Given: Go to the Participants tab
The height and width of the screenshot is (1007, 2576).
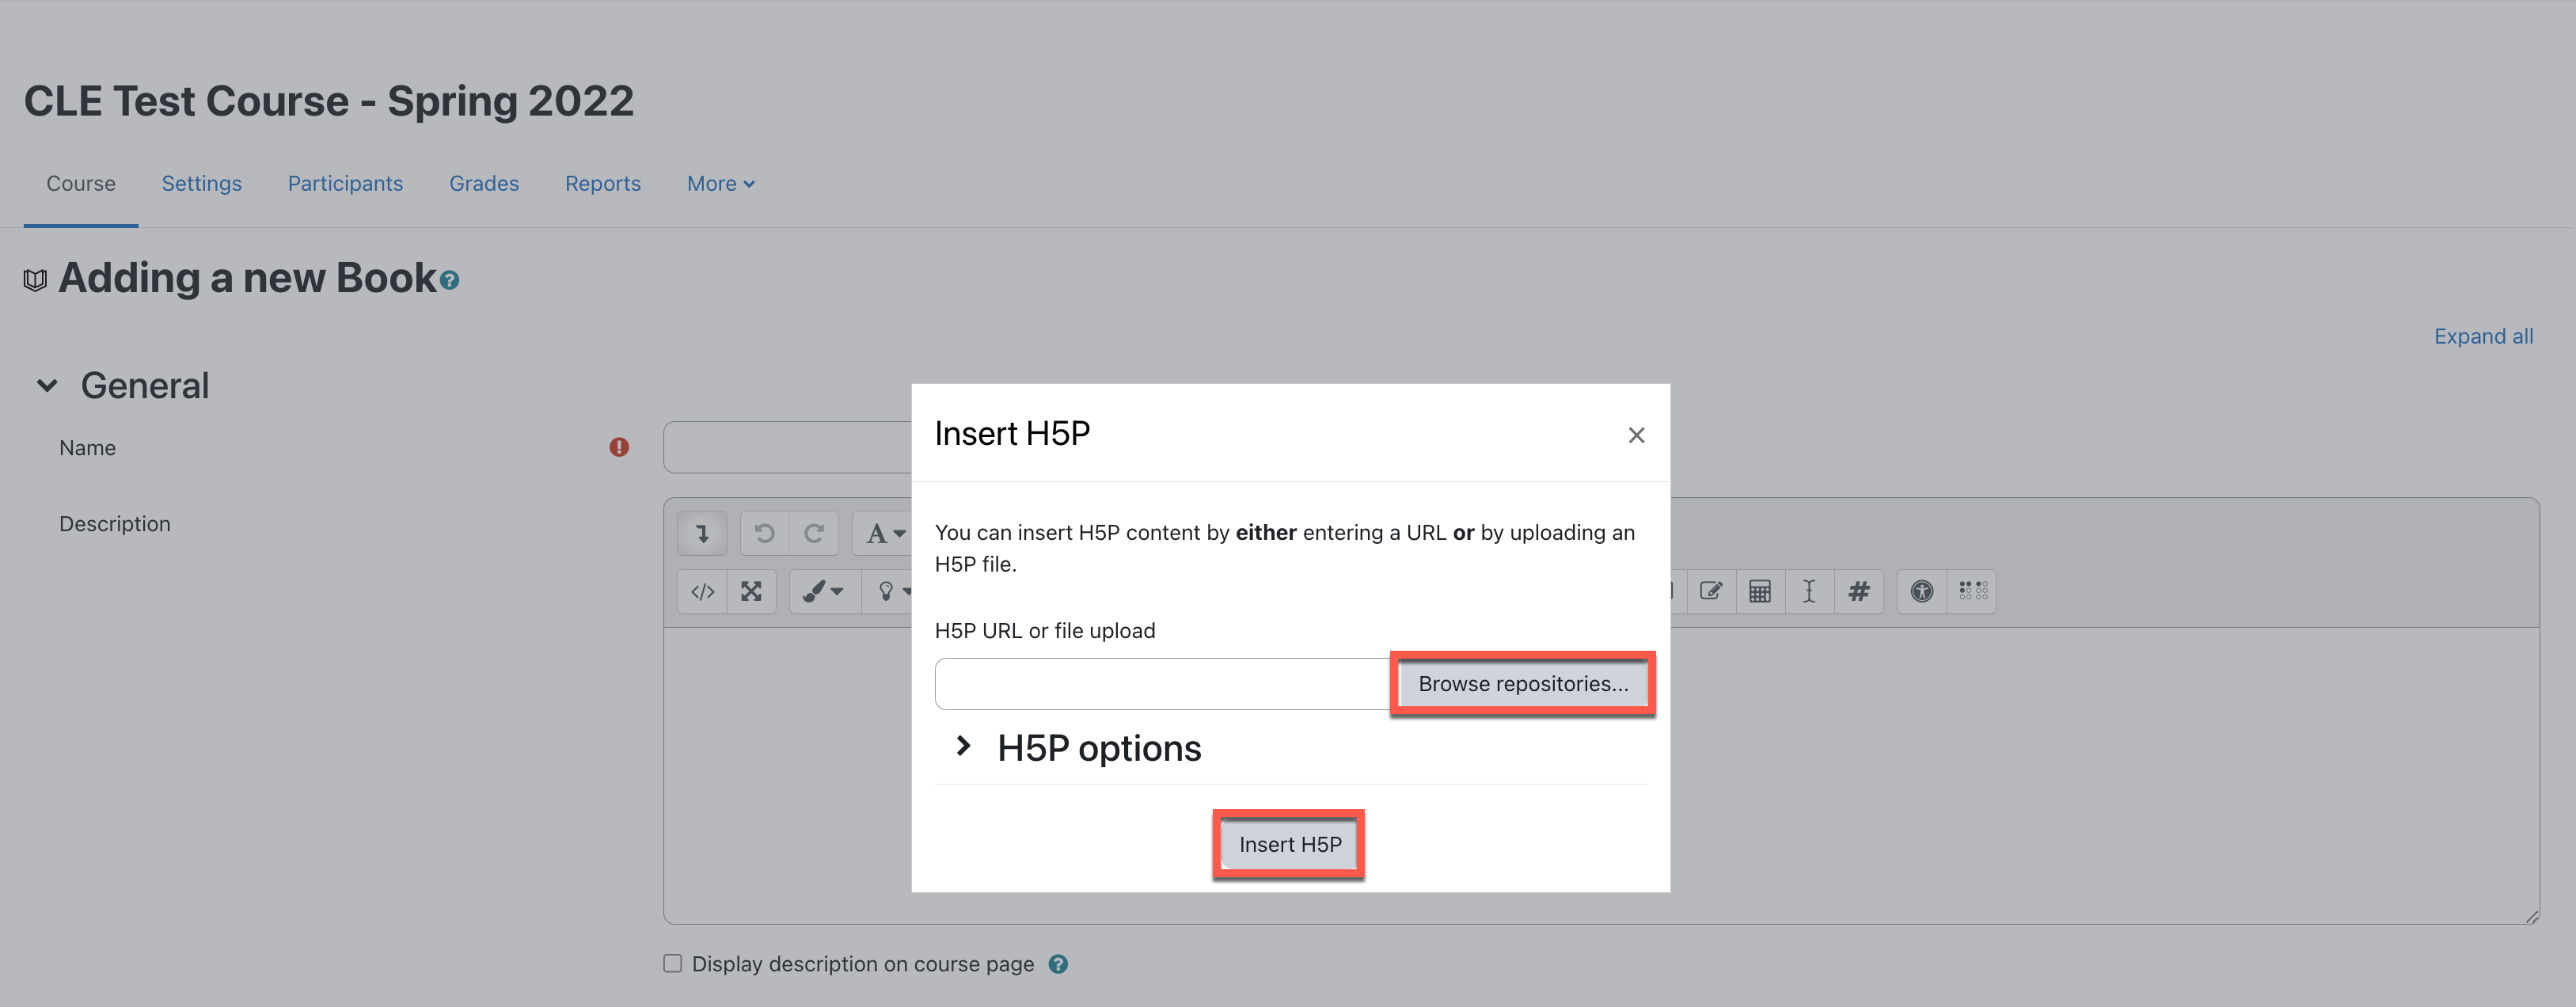Looking at the screenshot, I should [x=345, y=183].
